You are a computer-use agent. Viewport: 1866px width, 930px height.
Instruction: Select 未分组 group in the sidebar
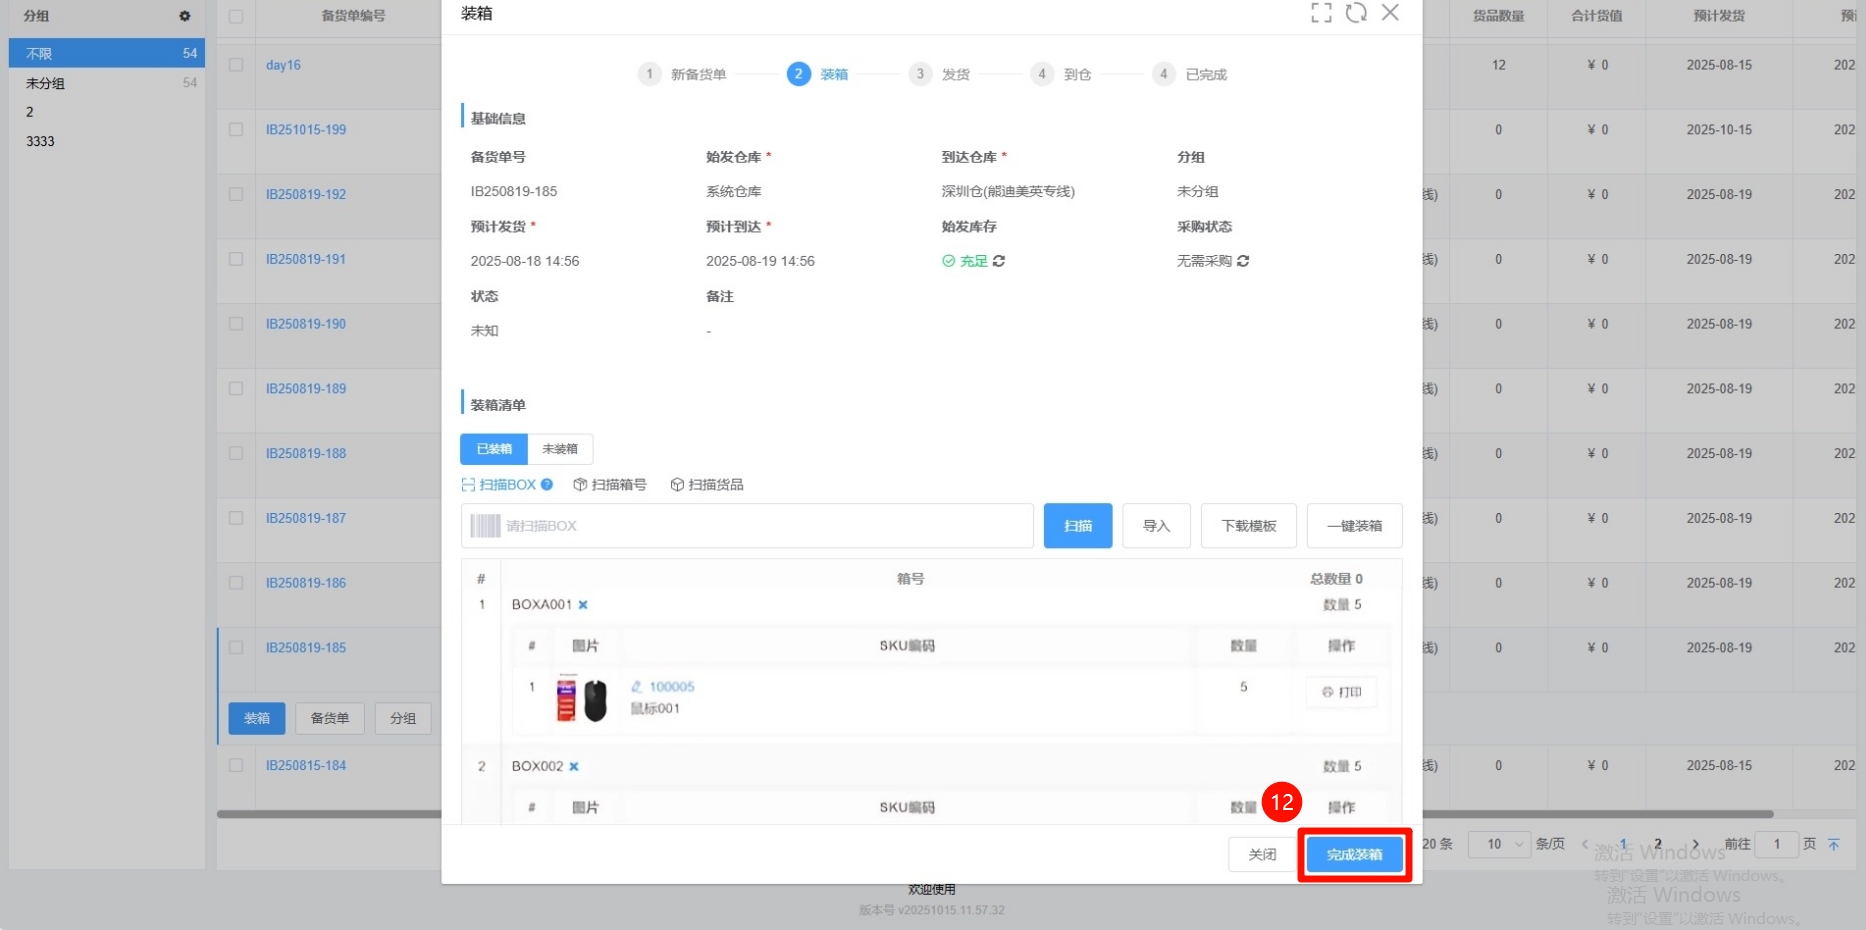coord(46,83)
